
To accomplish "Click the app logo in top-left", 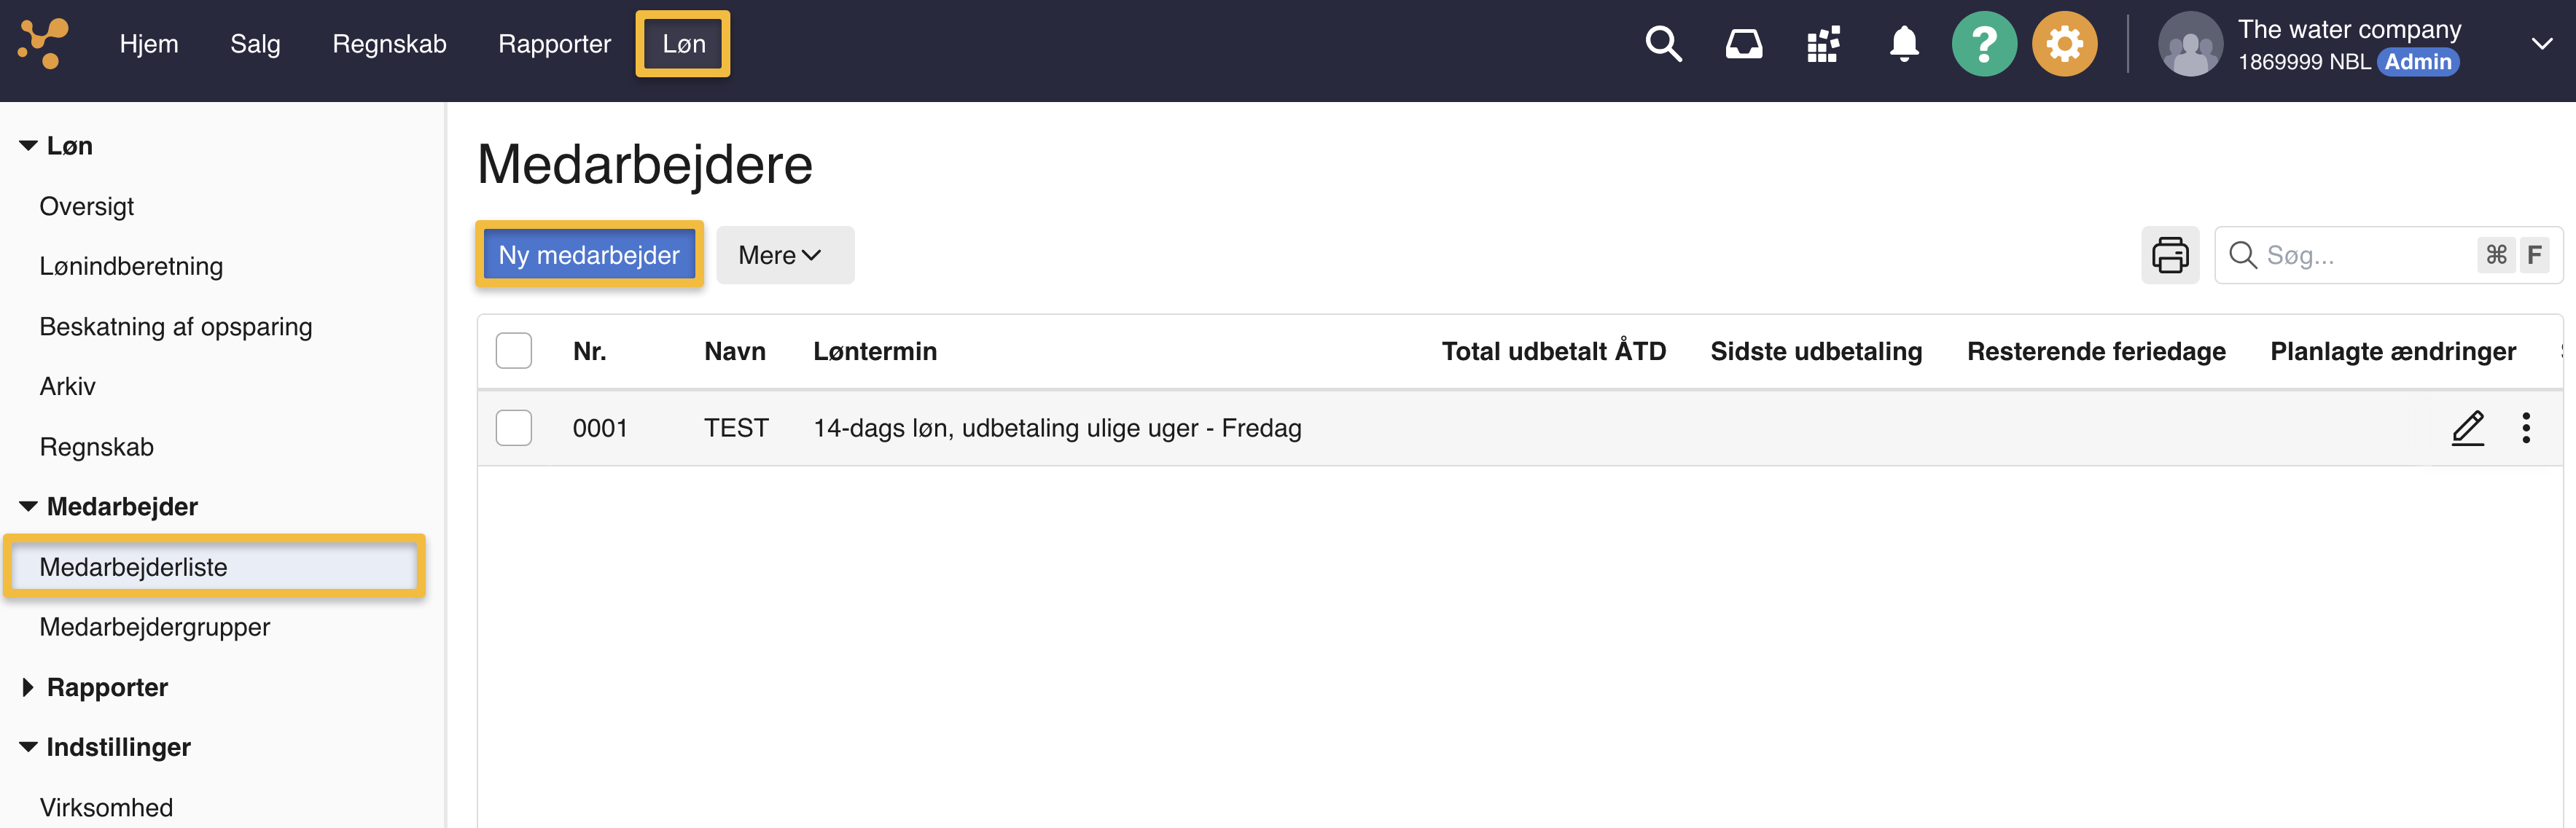I will coord(43,44).
